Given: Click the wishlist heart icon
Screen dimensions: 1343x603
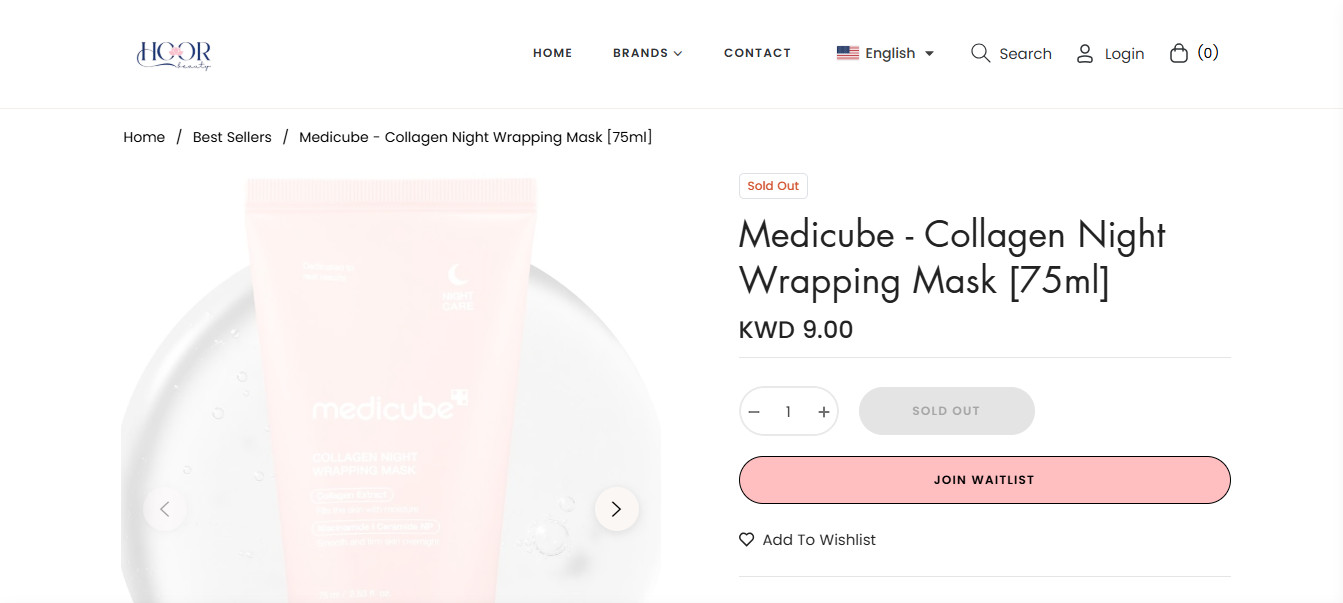Looking at the screenshot, I should (746, 540).
